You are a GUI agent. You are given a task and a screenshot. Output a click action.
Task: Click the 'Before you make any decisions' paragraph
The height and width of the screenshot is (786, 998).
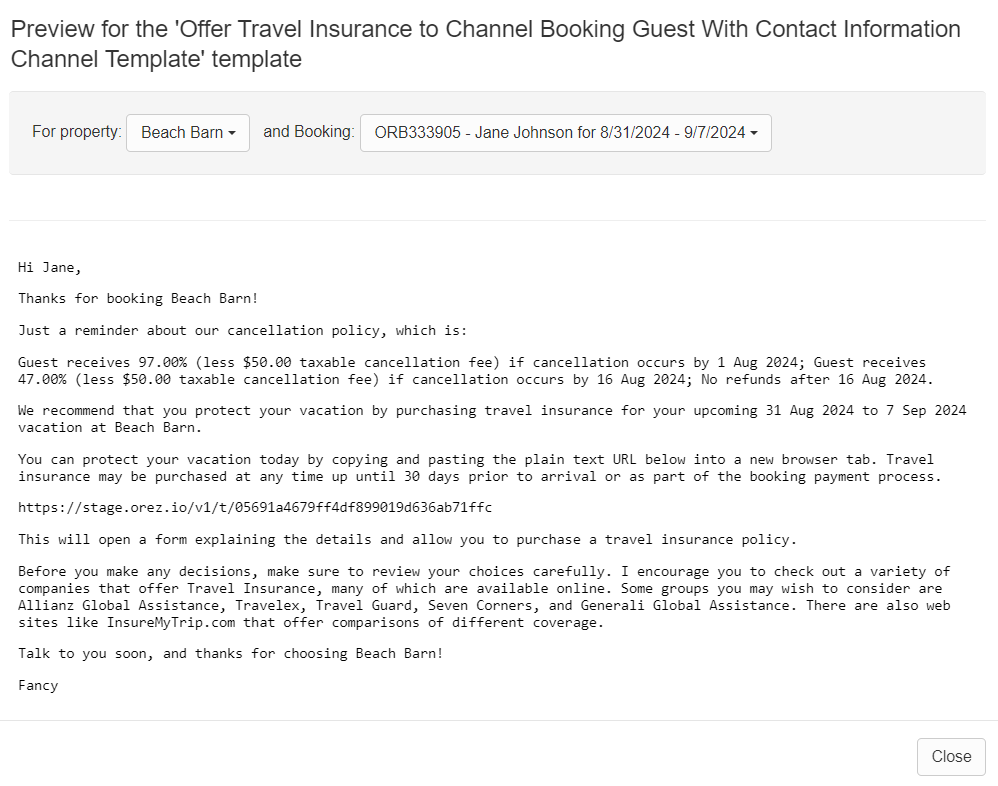pos(484,596)
